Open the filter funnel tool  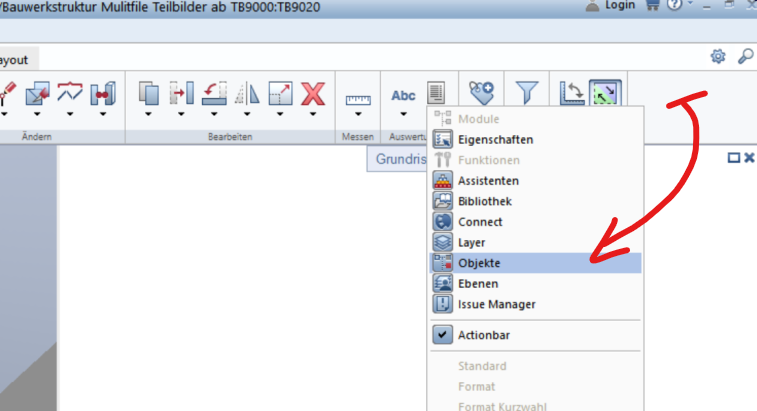pyautogui.click(x=527, y=93)
